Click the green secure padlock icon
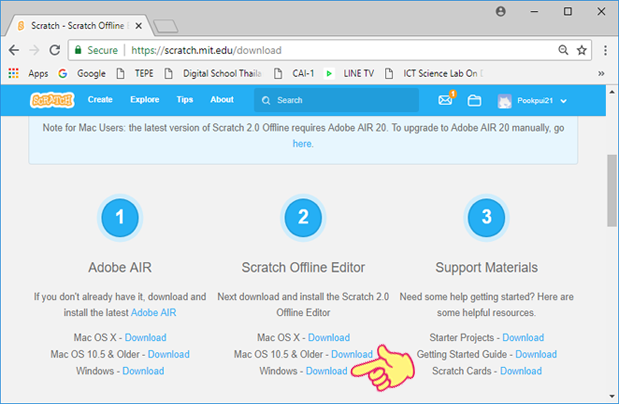619x404 pixels. pyautogui.click(x=78, y=50)
